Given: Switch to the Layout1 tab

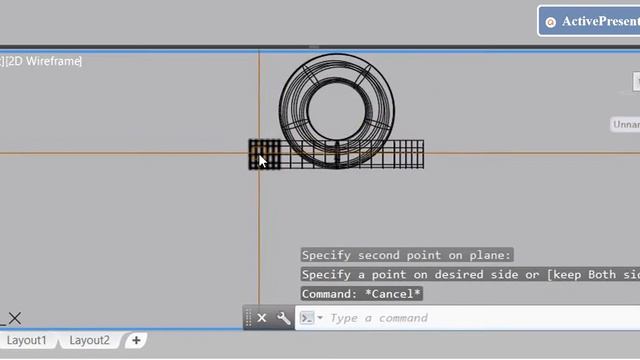Looking at the screenshot, I should tap(27, 340).
